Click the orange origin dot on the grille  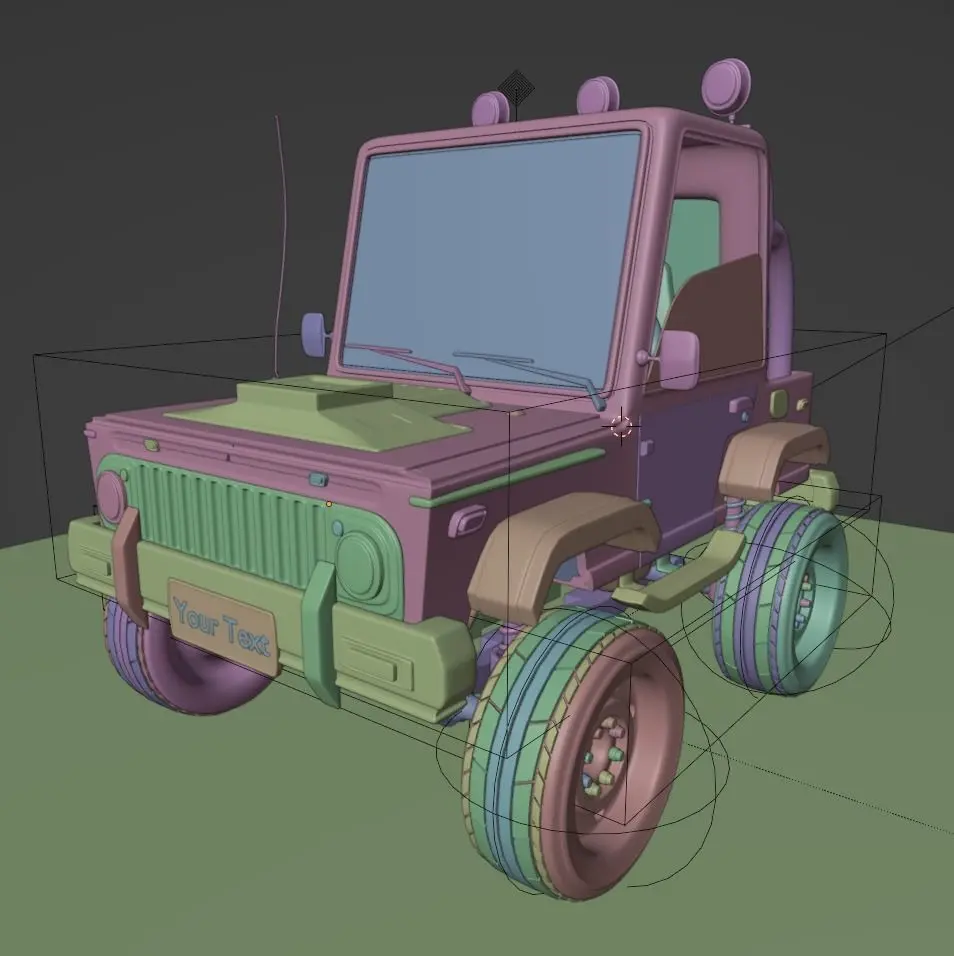tap(329, 504)
